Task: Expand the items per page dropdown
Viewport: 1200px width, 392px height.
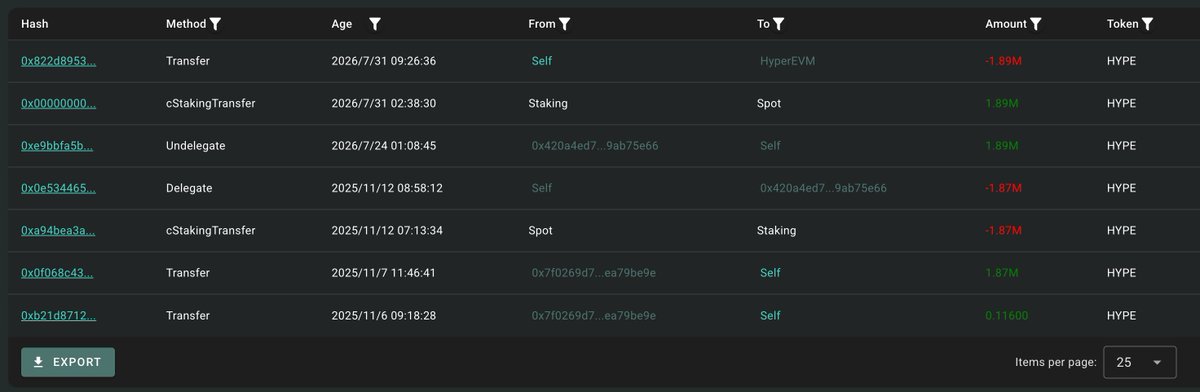Action: pos(1139,362)
